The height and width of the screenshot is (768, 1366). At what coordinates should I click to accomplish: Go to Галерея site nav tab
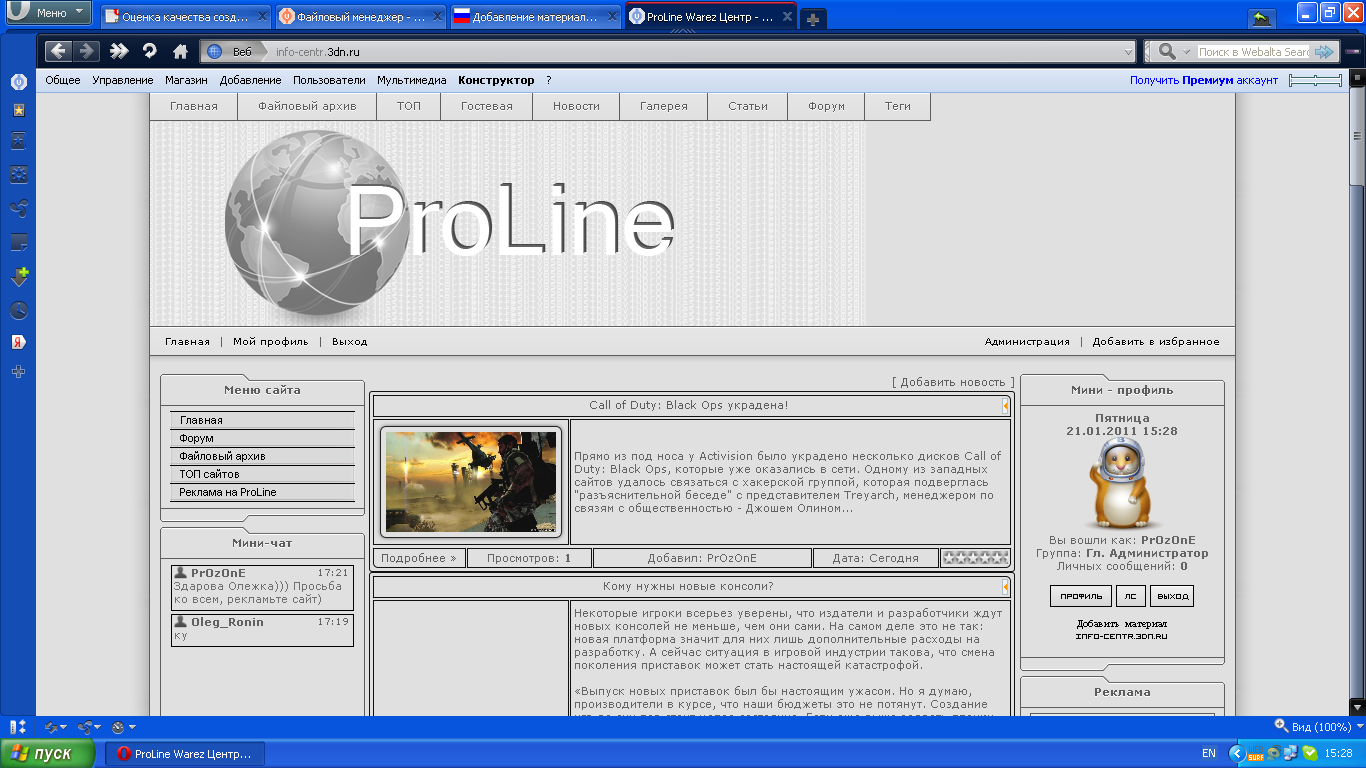click(x=664, y=106)
